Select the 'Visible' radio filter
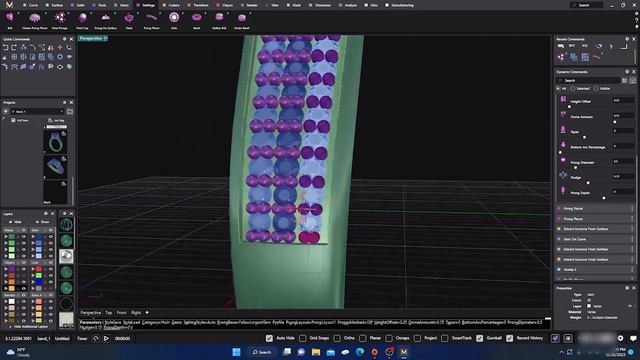Screen dimensions: 640x360 (x=596, y=89)
